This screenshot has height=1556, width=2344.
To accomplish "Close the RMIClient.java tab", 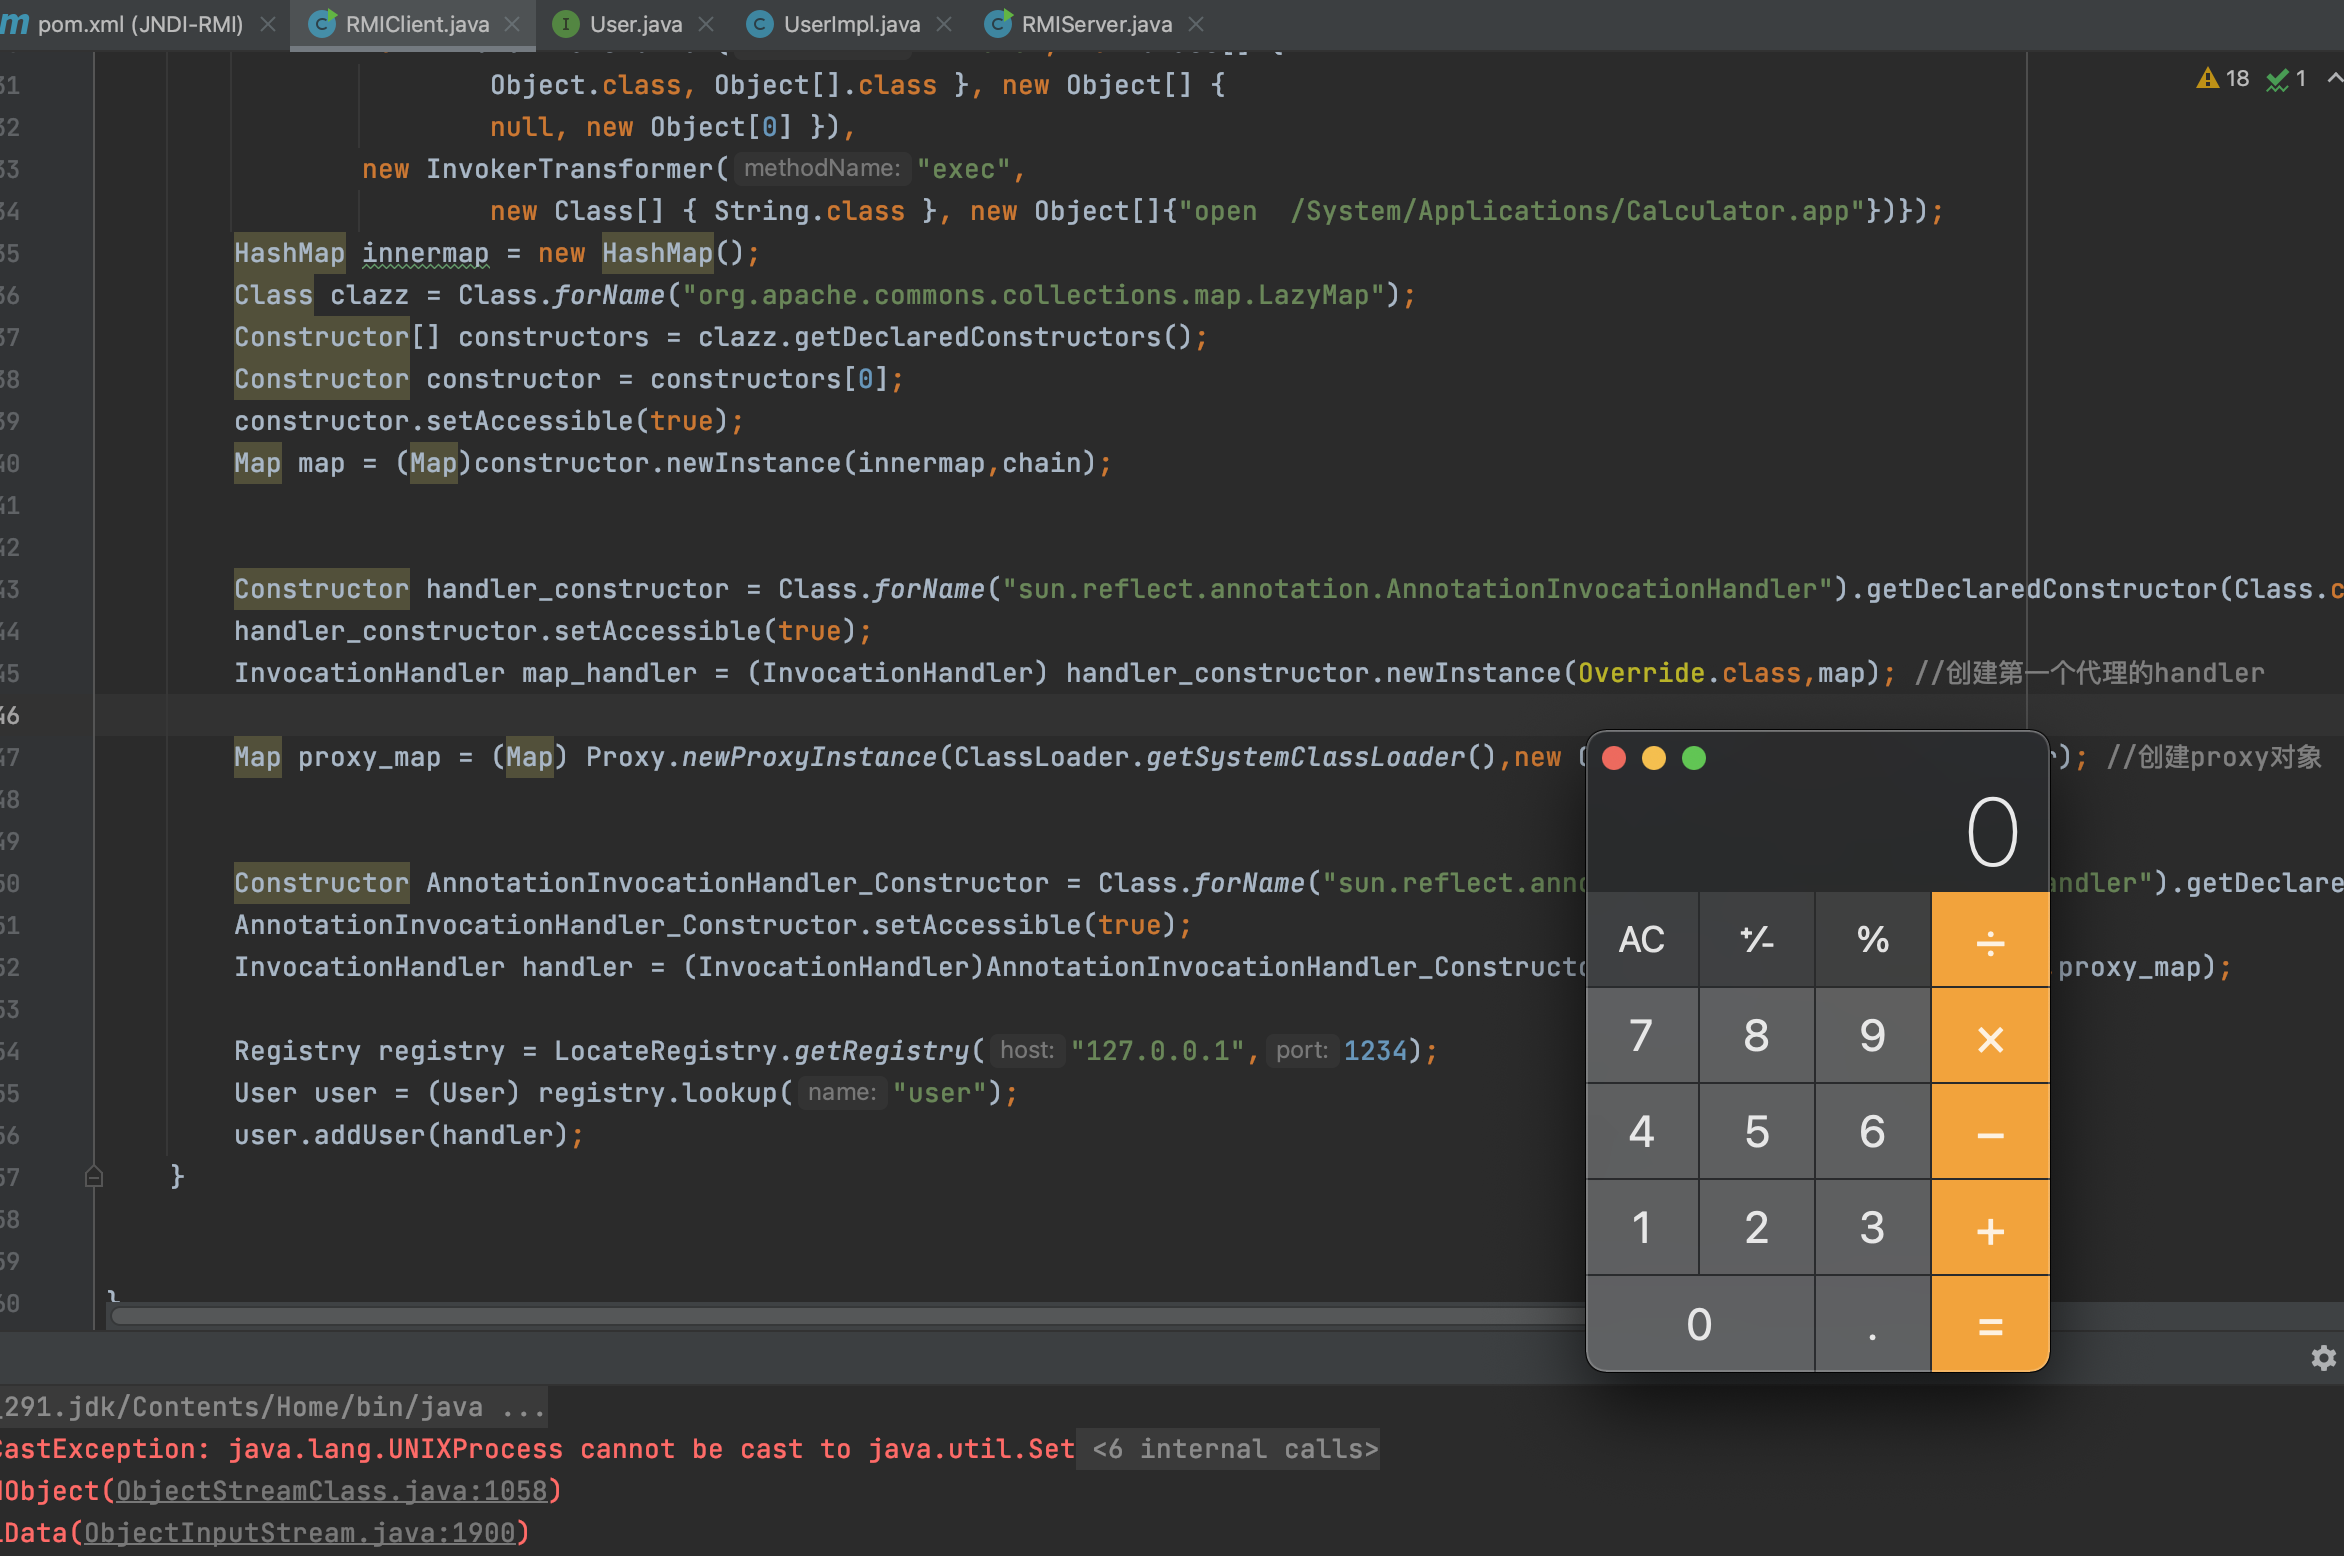I will coord(512,24).
